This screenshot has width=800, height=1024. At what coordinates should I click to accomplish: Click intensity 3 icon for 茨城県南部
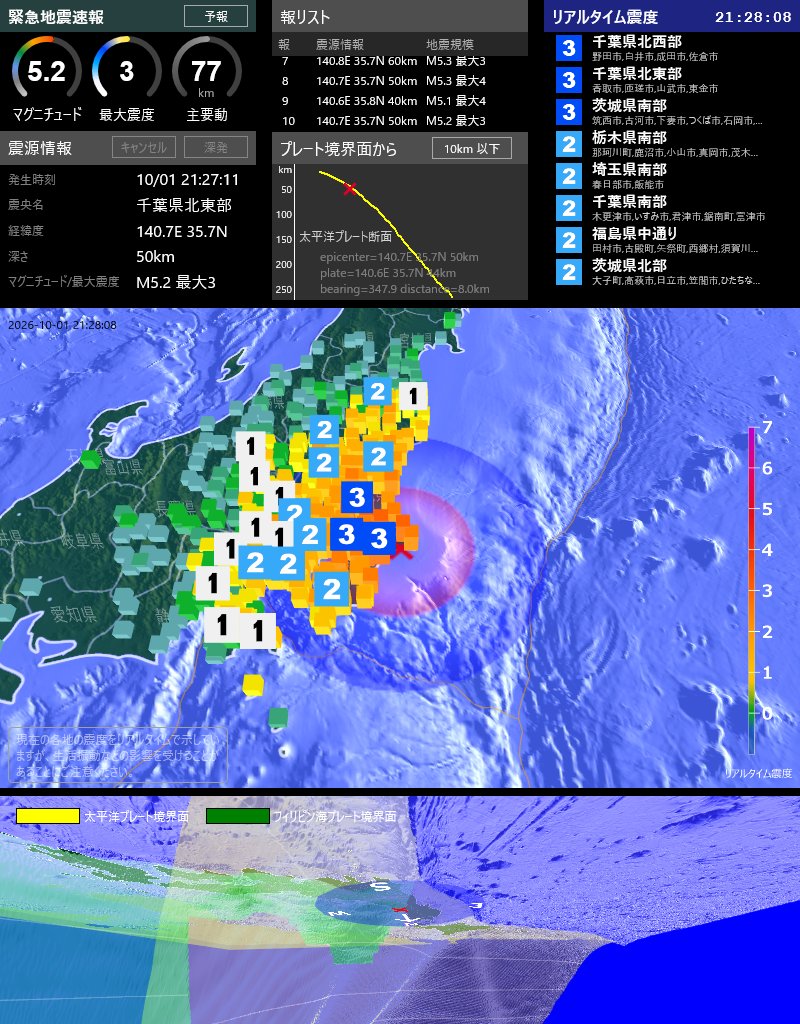click(x=569, y=112)
